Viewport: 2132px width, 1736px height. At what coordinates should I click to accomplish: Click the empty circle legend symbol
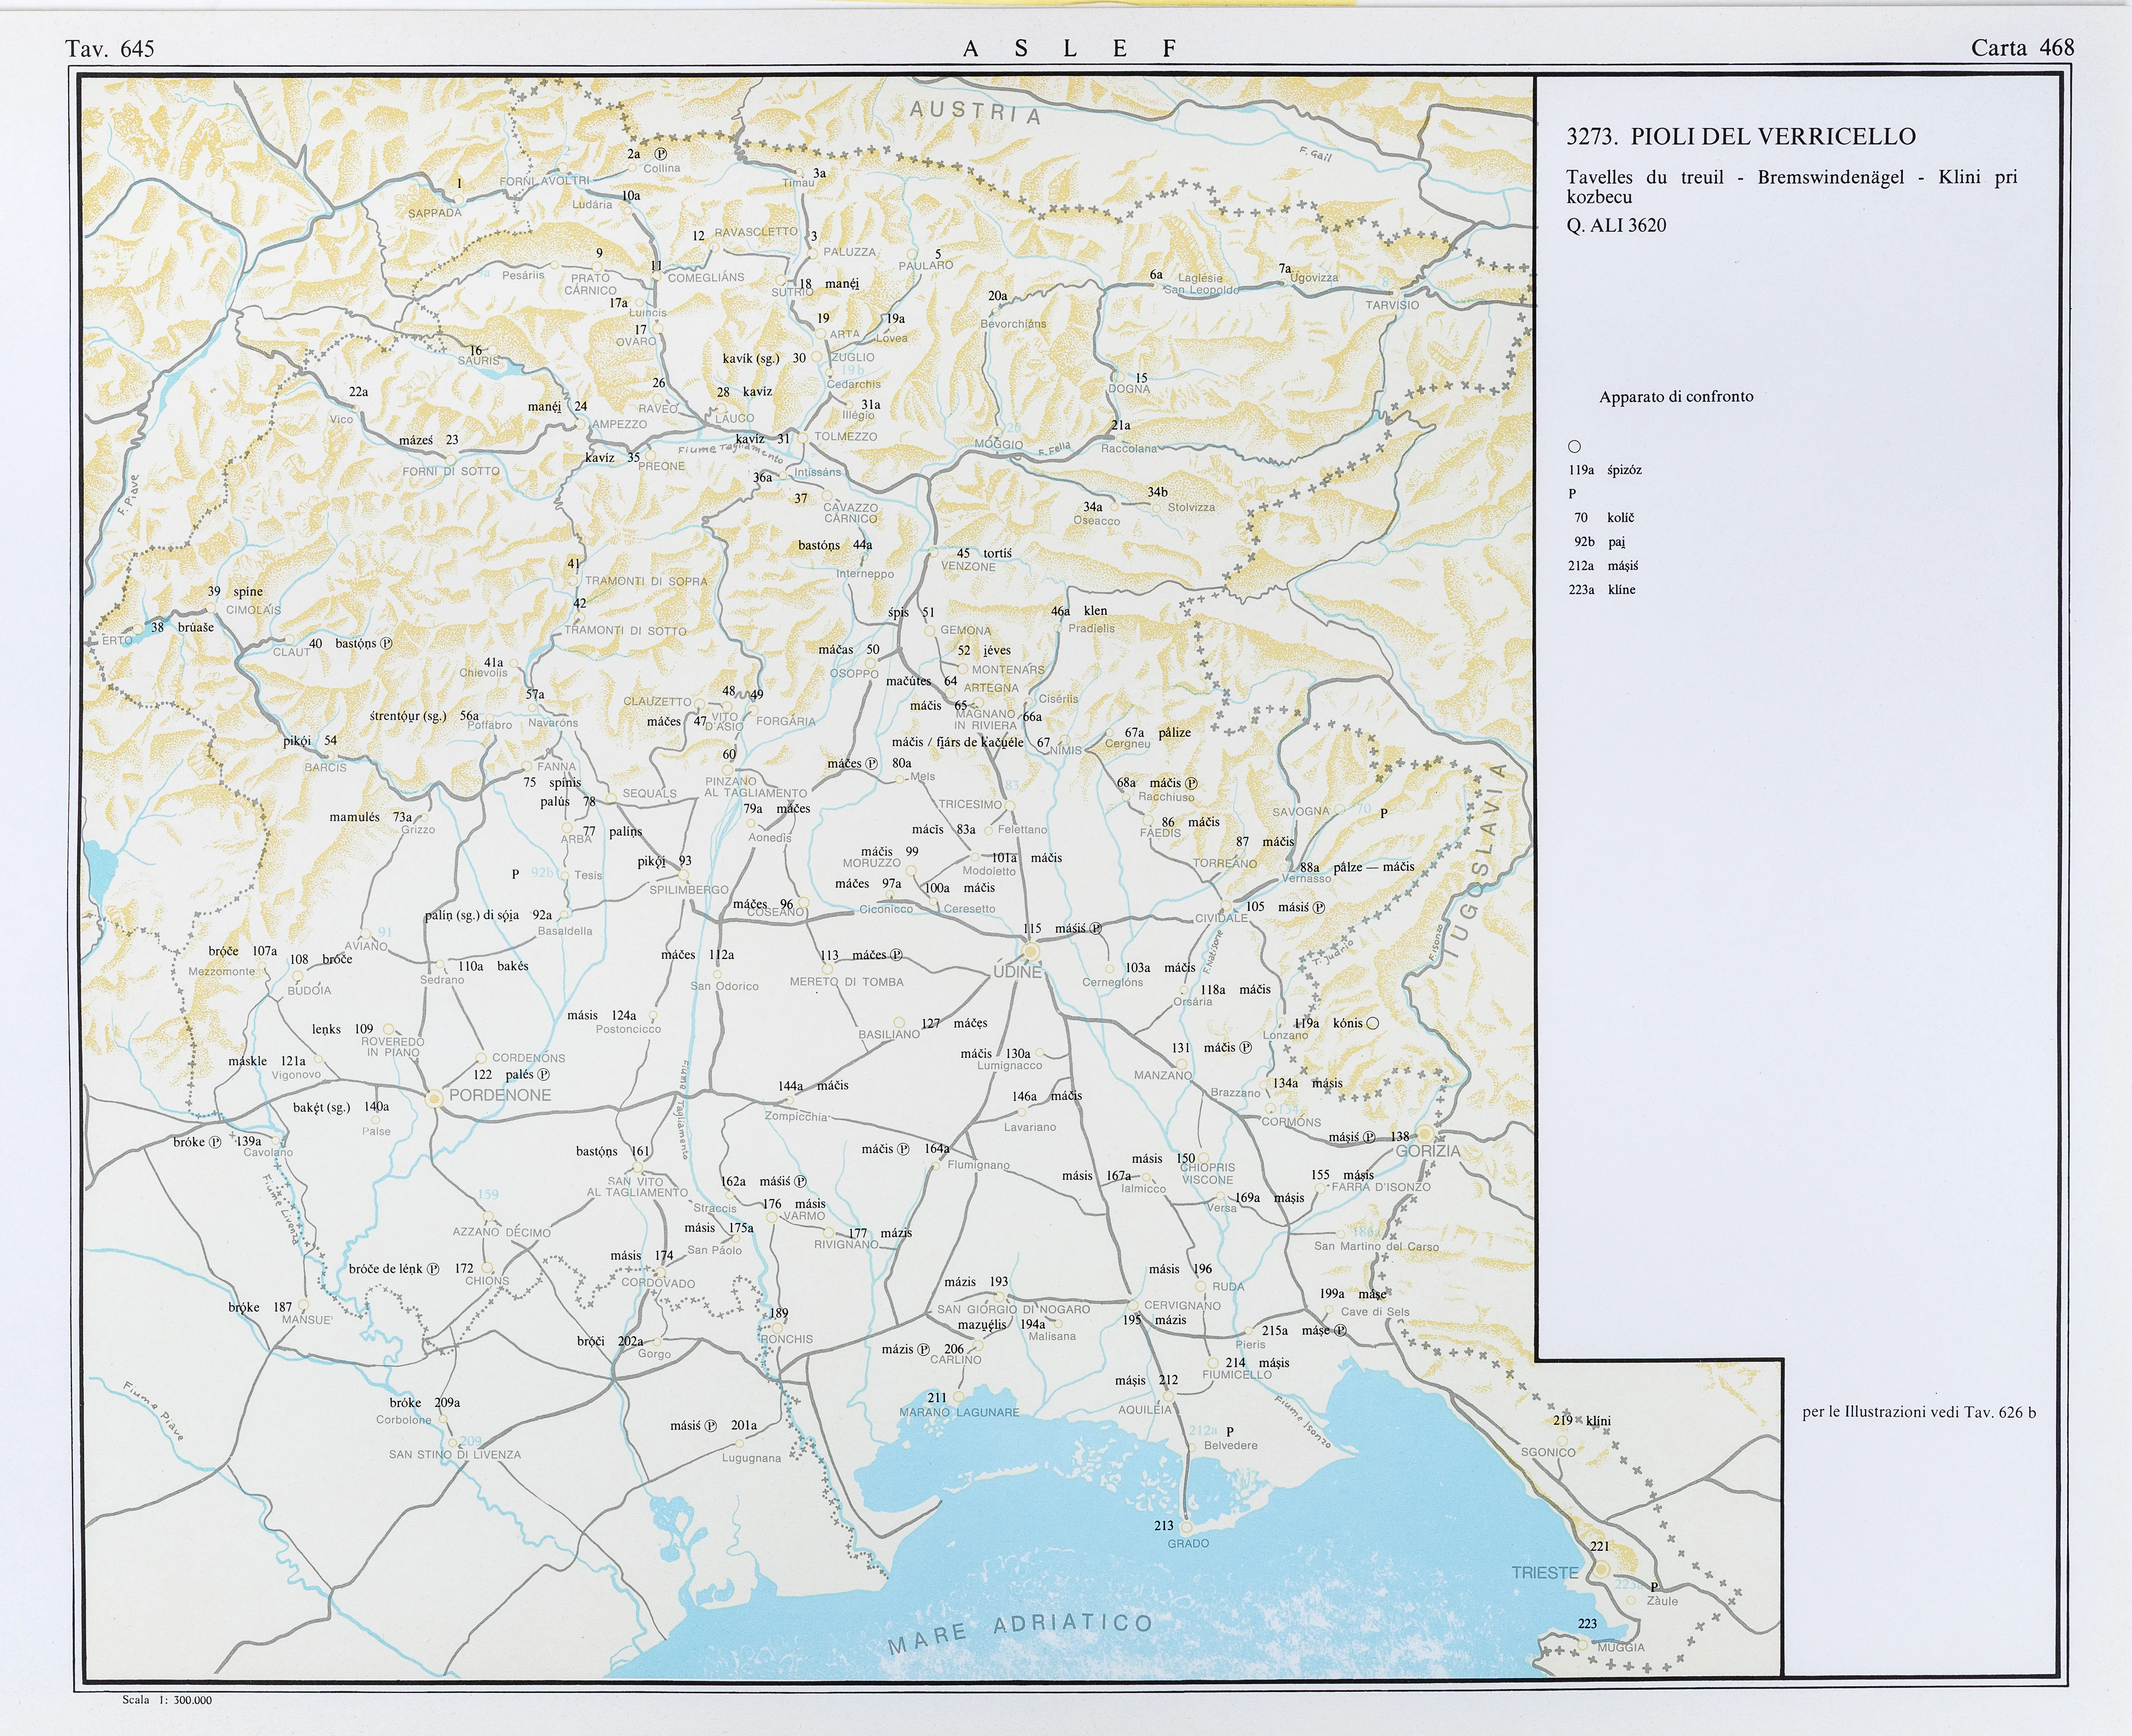coord(1574,447)
